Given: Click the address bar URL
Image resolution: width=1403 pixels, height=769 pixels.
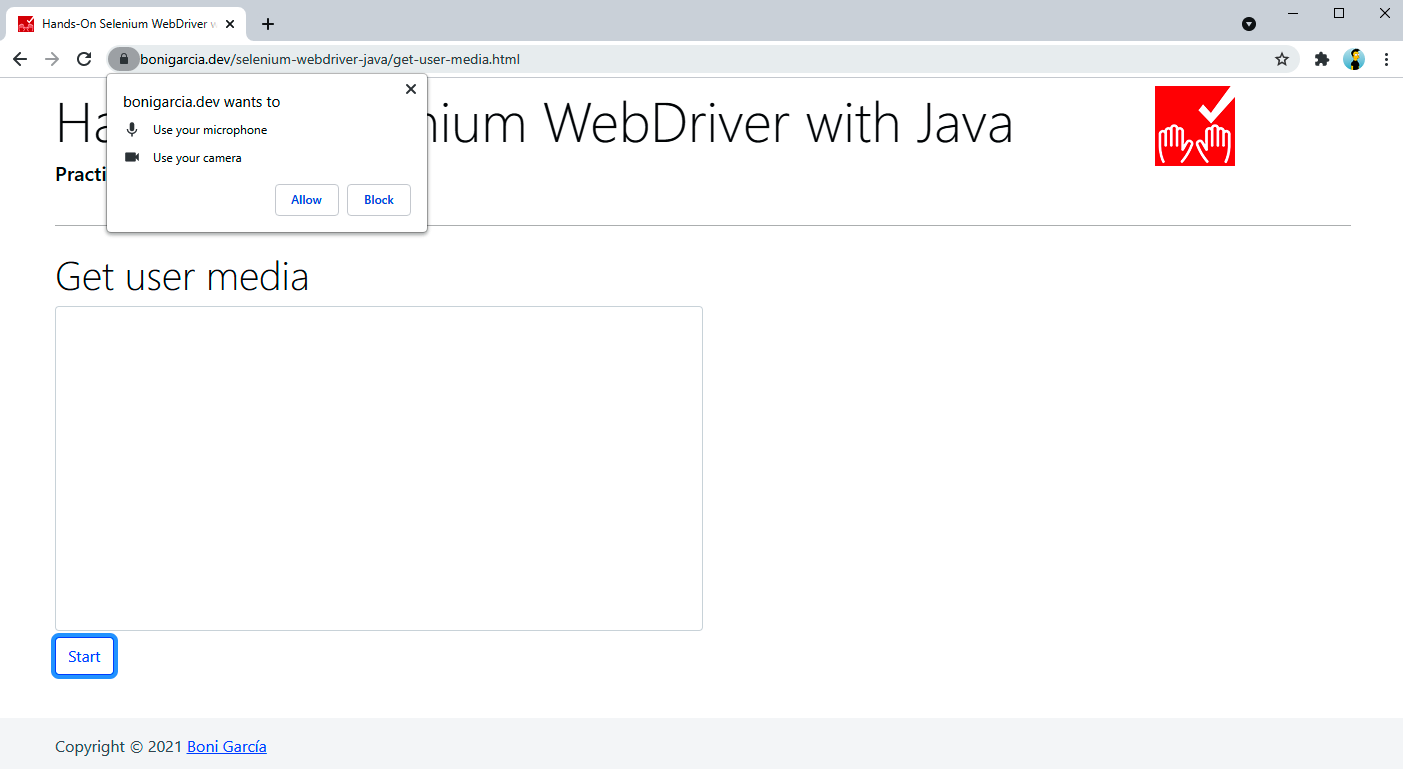Looking at the screenshot, I should [x=330, y=59].
